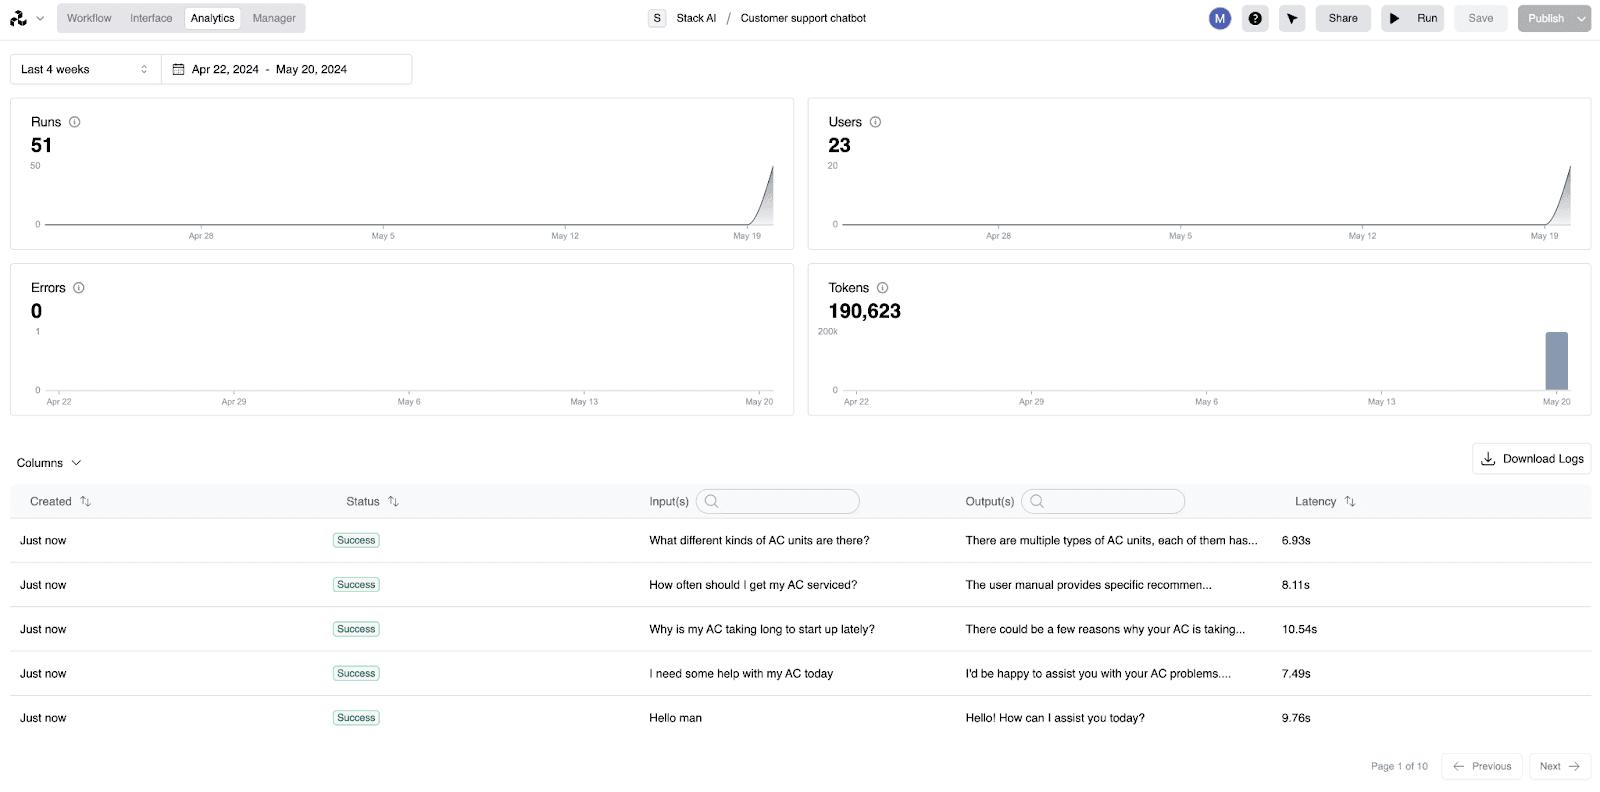Select input 'I need some help with my AC today'
Viewport: 1600px width, 792px height.
(741, 674)
